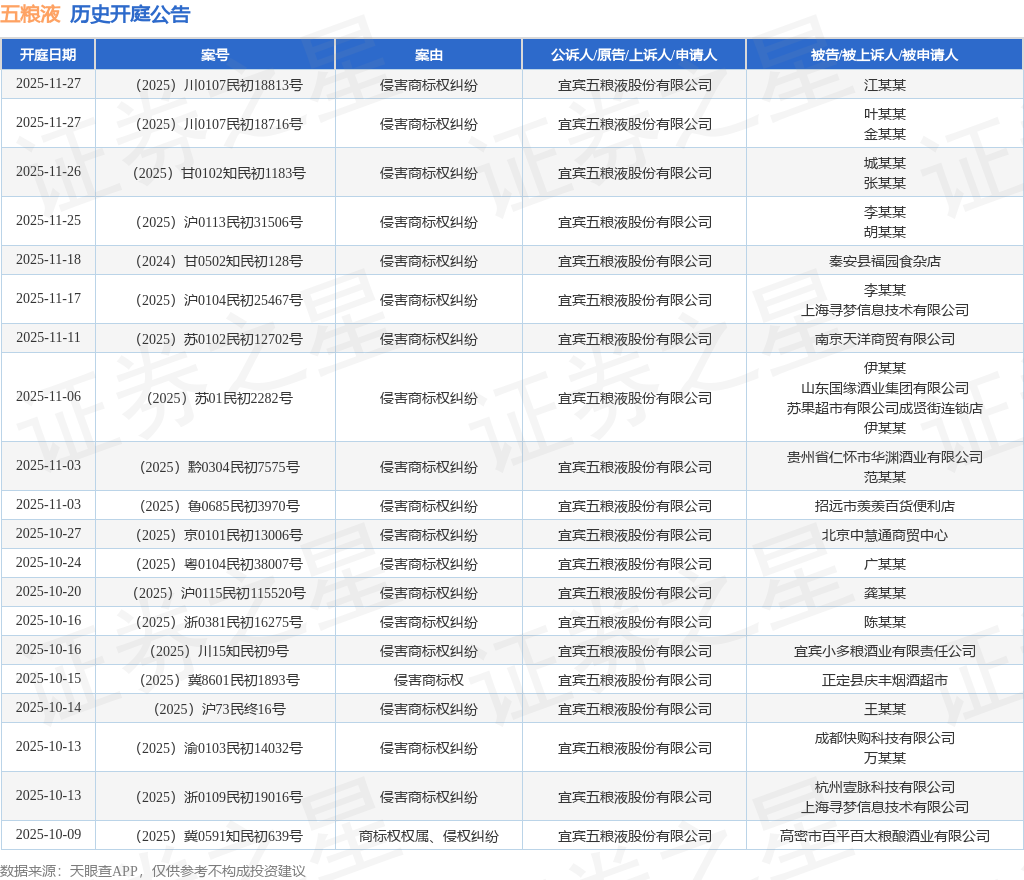Click the date 2025-11-17
Screen dimensions: 1024x880
pos(48,298)
